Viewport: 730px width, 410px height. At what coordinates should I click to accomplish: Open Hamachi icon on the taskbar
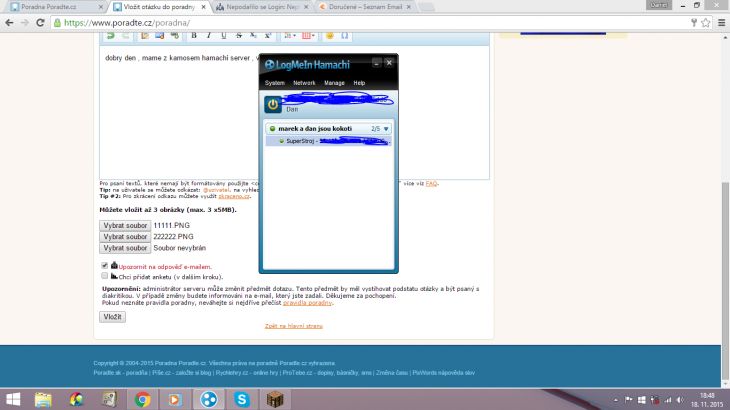pyautogui.click(x=209, y=399)
